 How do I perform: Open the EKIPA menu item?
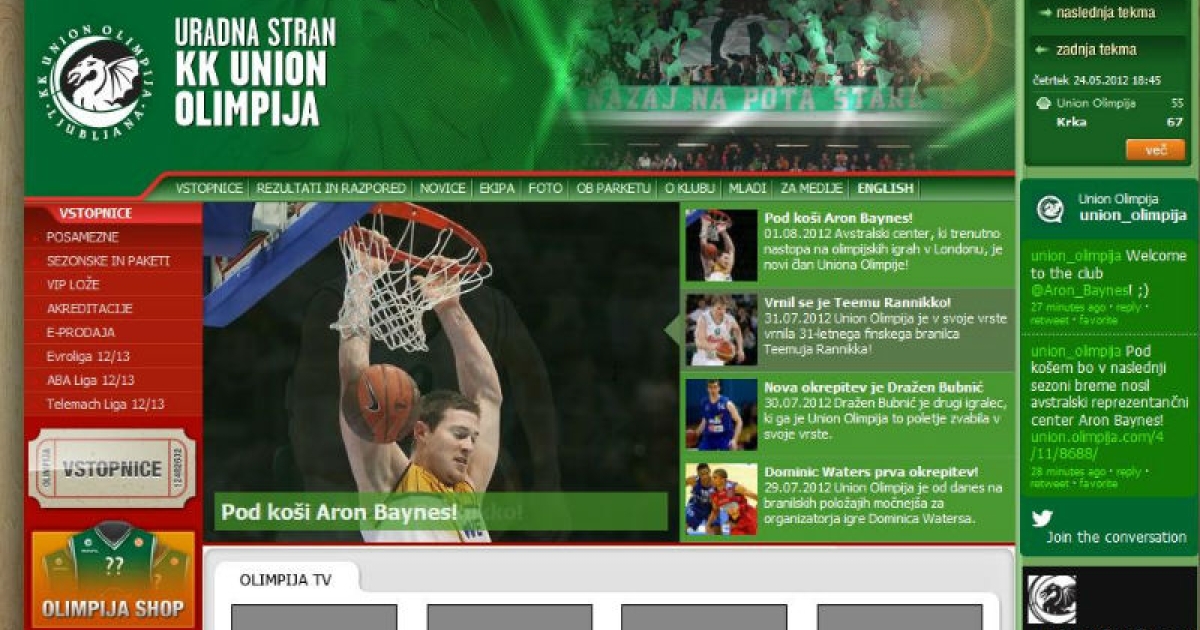(x=497, y=188)
